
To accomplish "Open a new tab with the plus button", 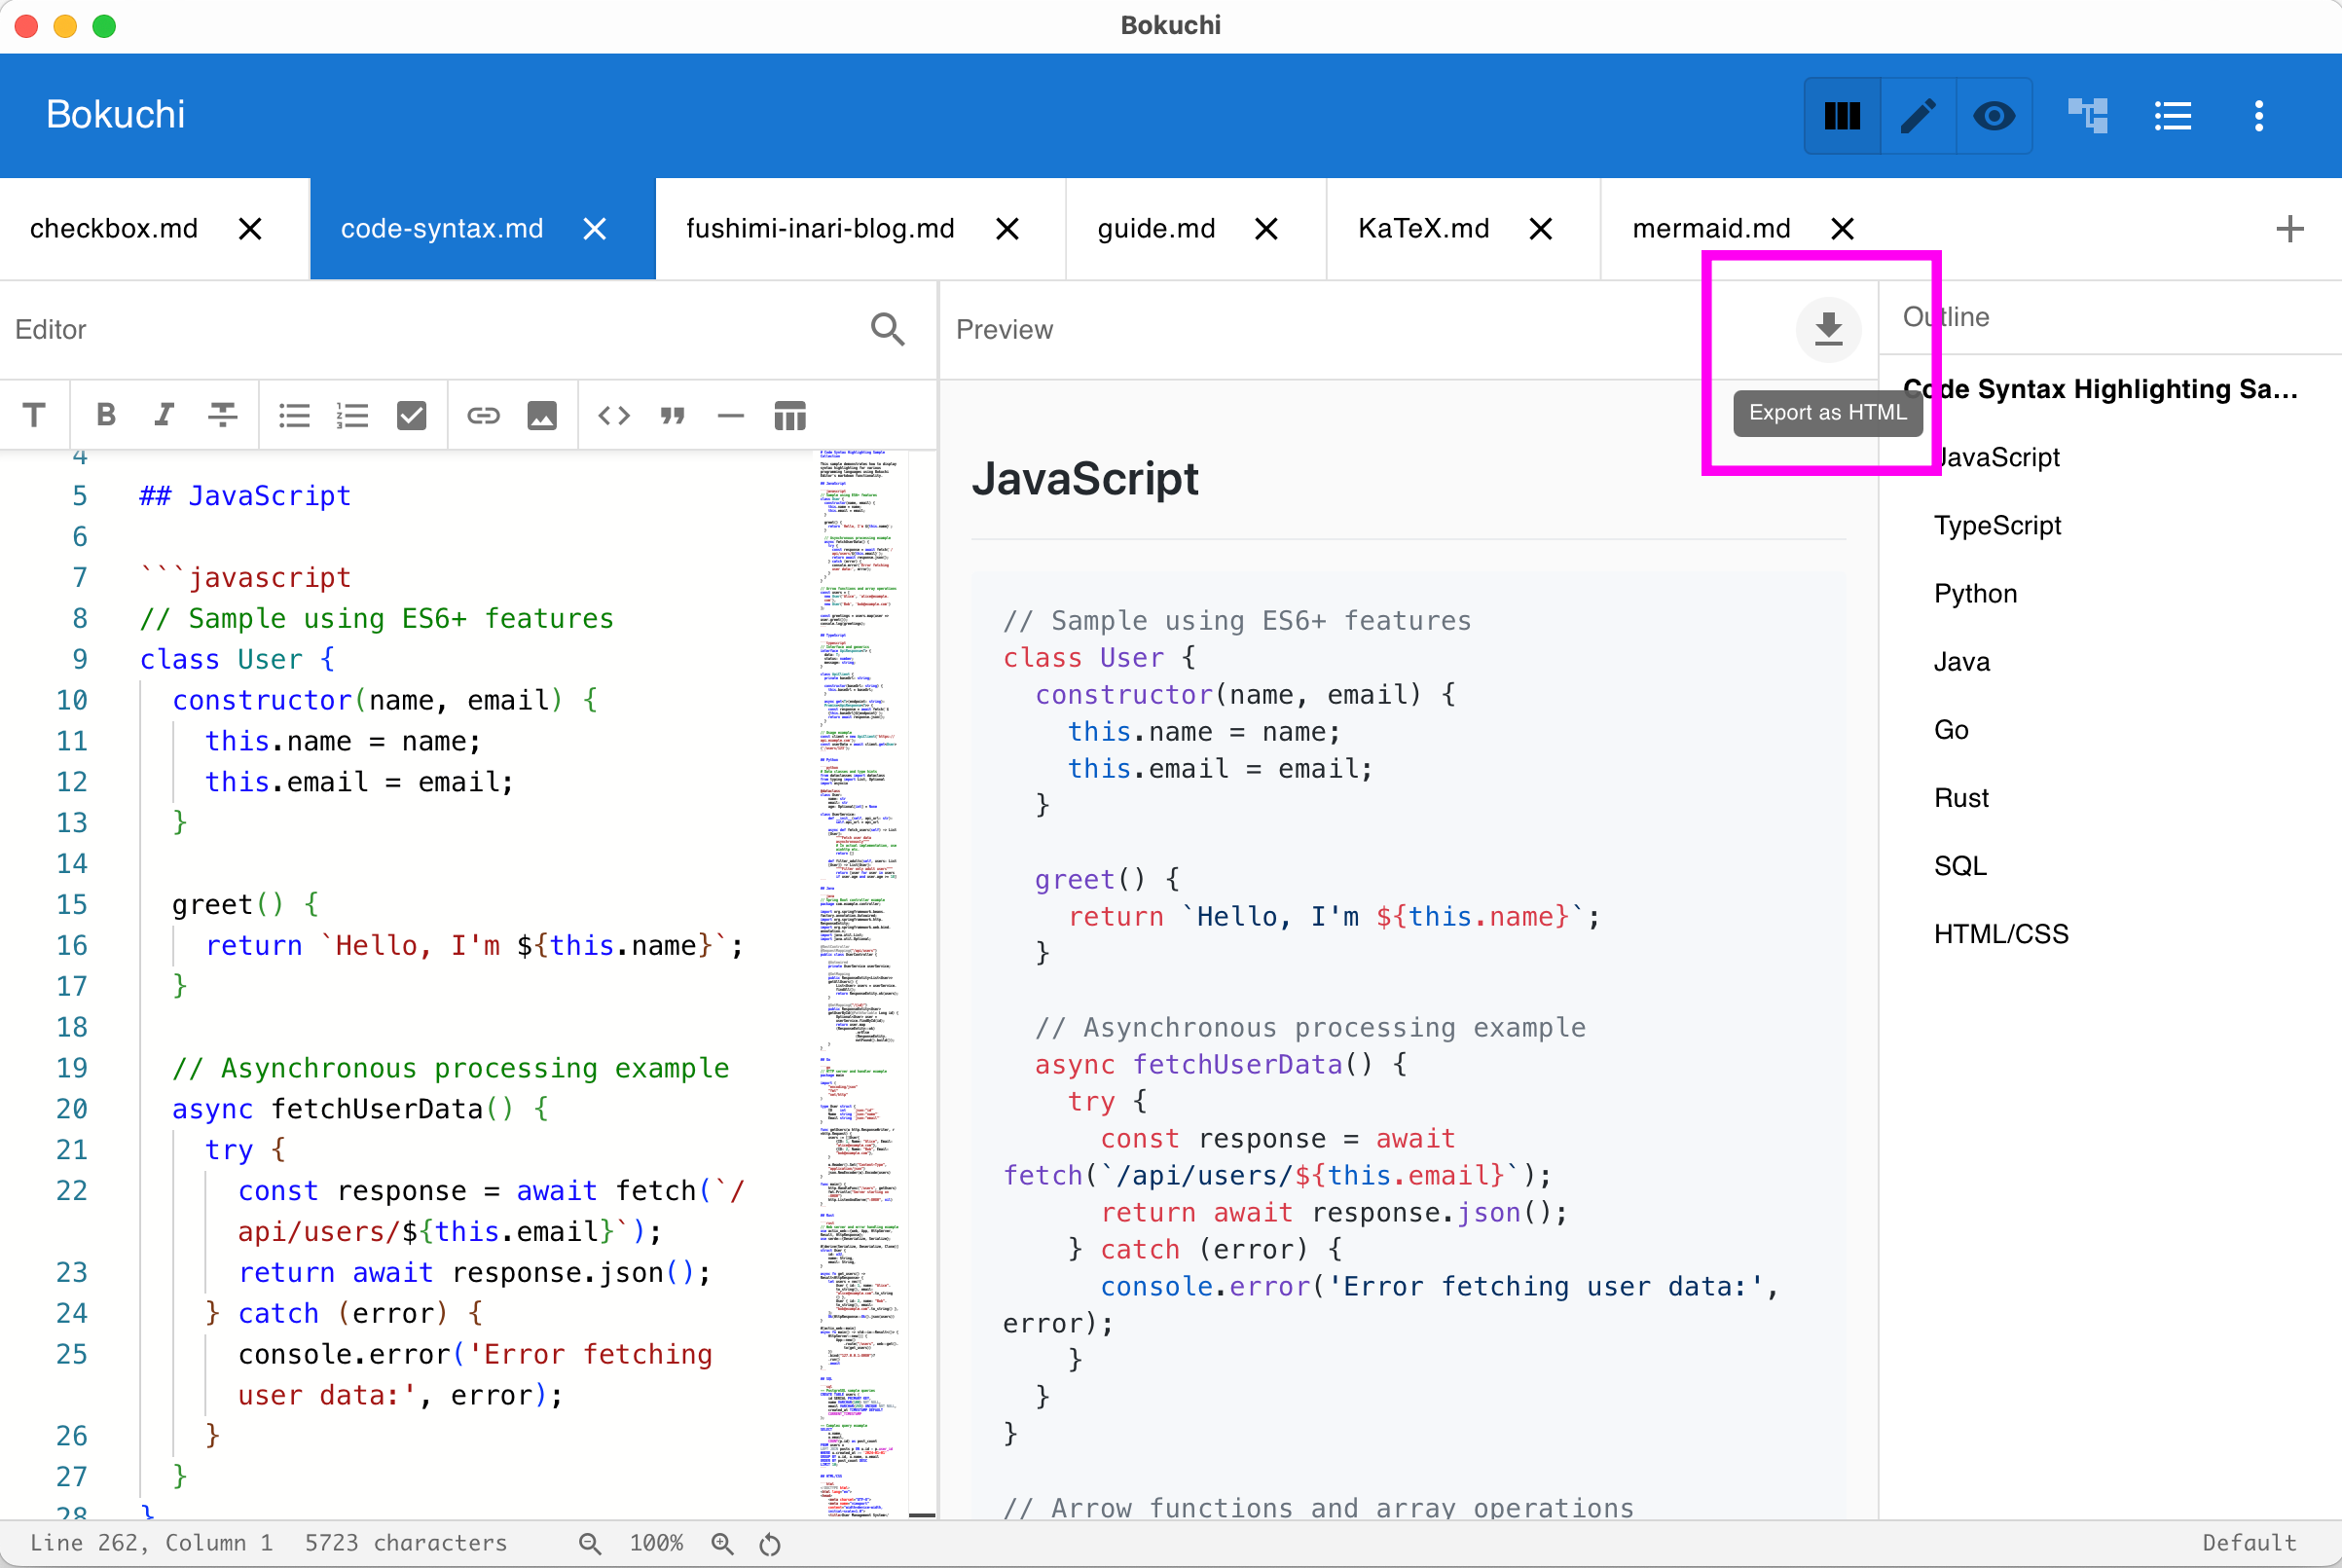I will (x=2289, y=228).
